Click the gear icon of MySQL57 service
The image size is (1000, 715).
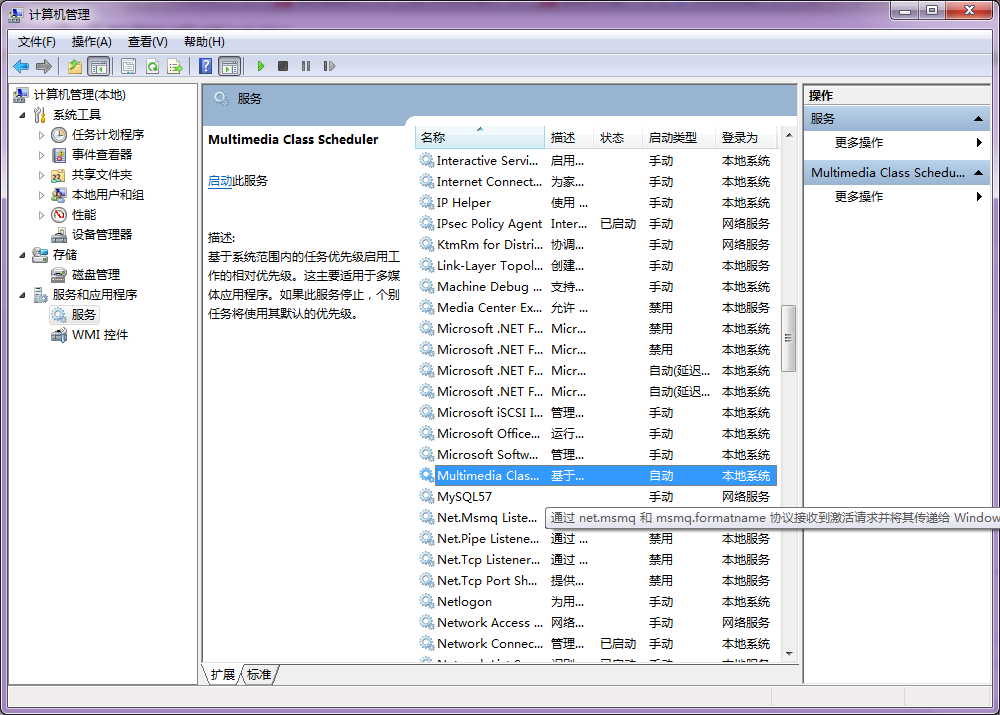[426, 496]
